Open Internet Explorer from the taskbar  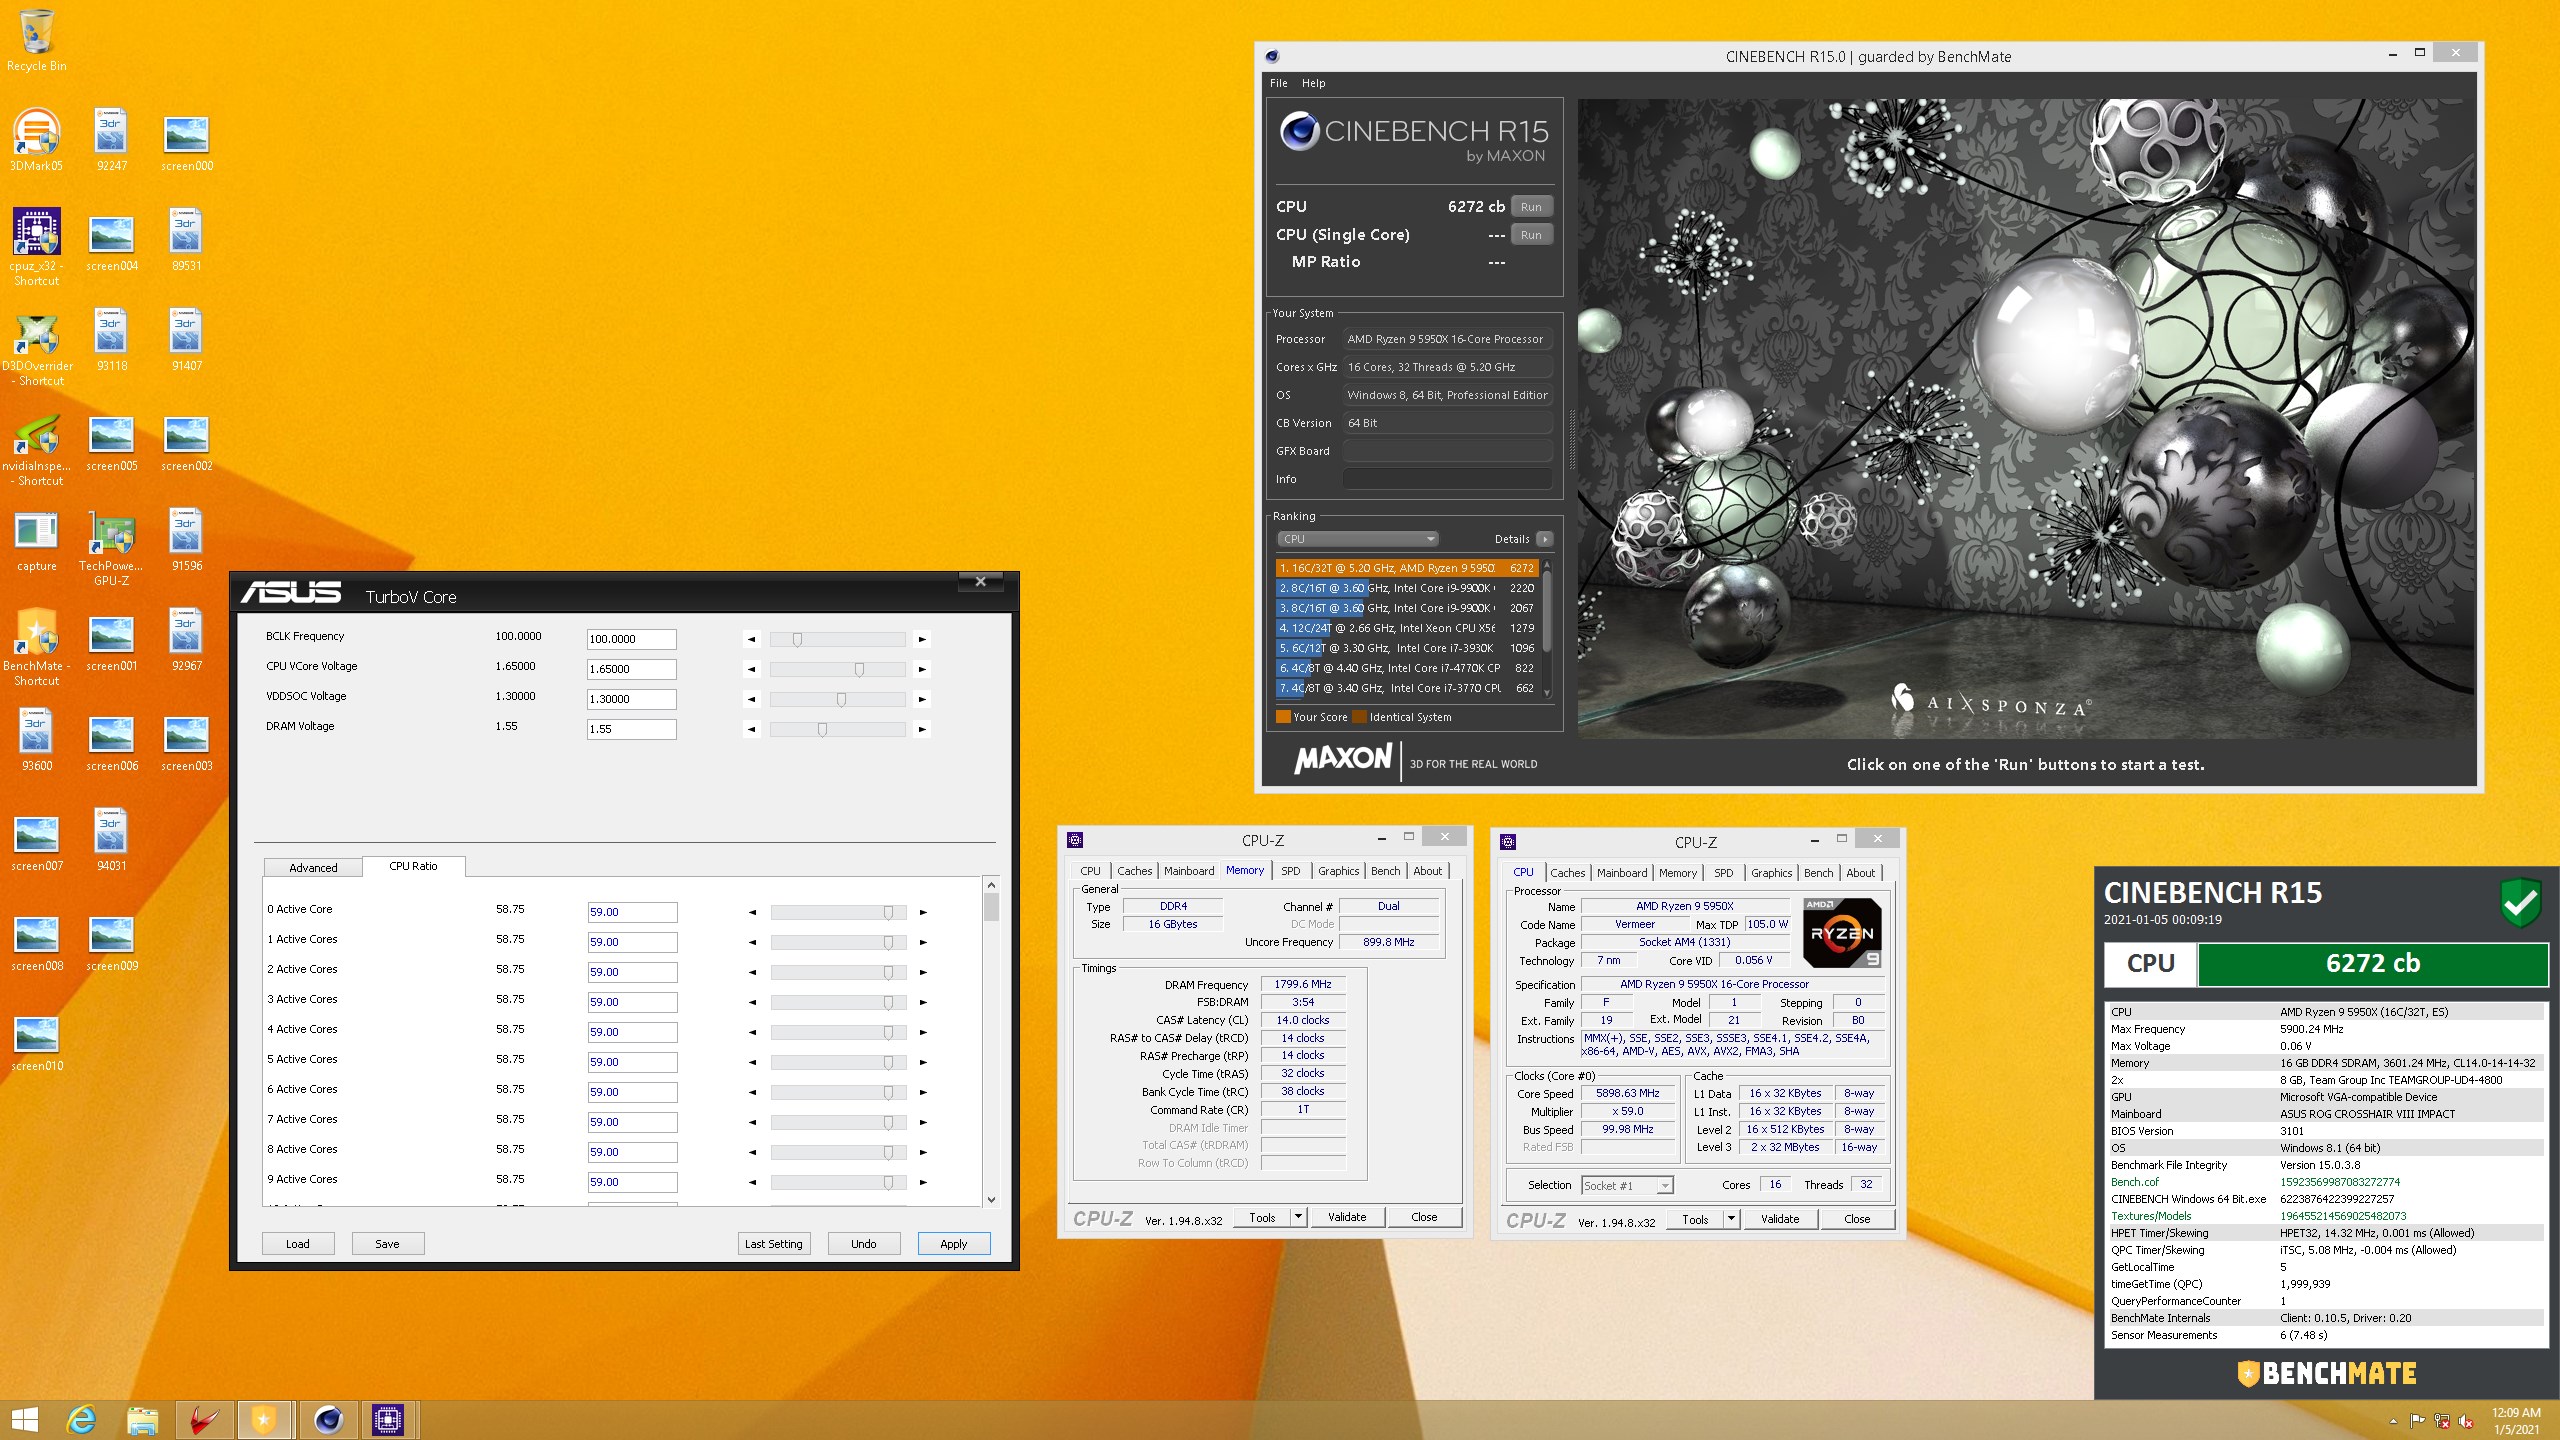pos(81,1420)
